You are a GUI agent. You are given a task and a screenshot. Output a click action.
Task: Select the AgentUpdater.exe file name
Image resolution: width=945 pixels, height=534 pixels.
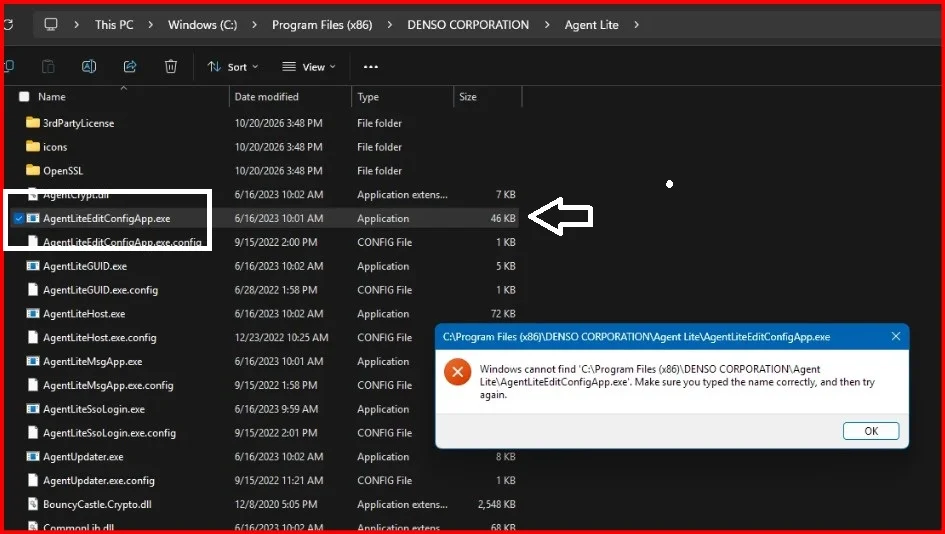(83, 457)
